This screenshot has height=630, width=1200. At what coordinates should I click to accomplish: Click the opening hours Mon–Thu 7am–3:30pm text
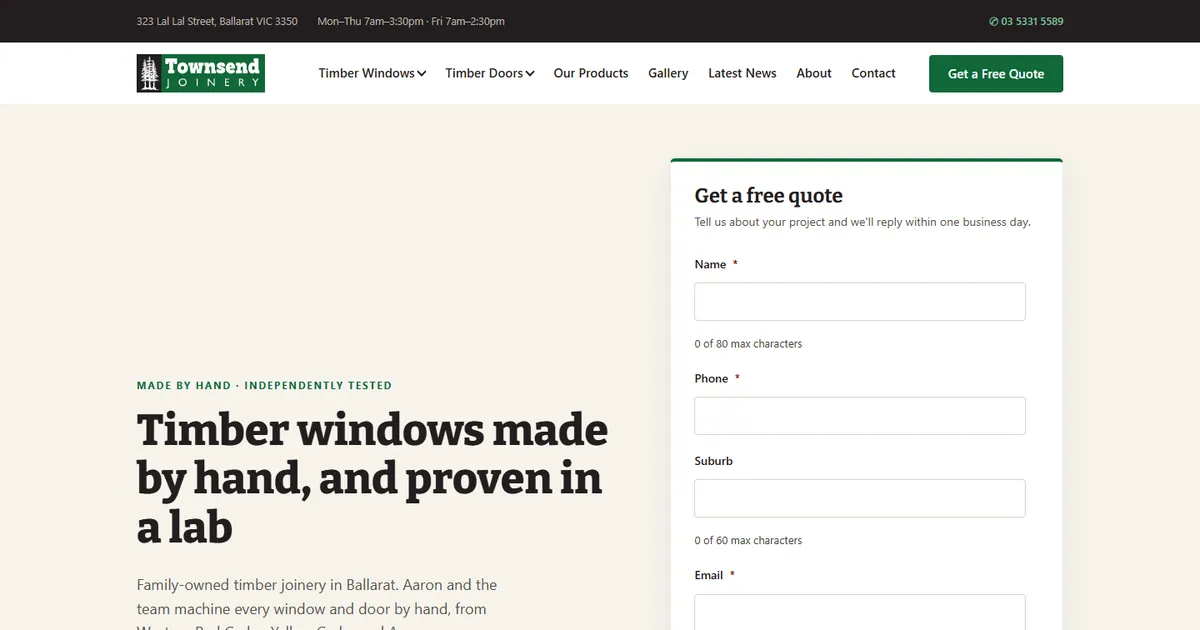click(x=411, y=21)
